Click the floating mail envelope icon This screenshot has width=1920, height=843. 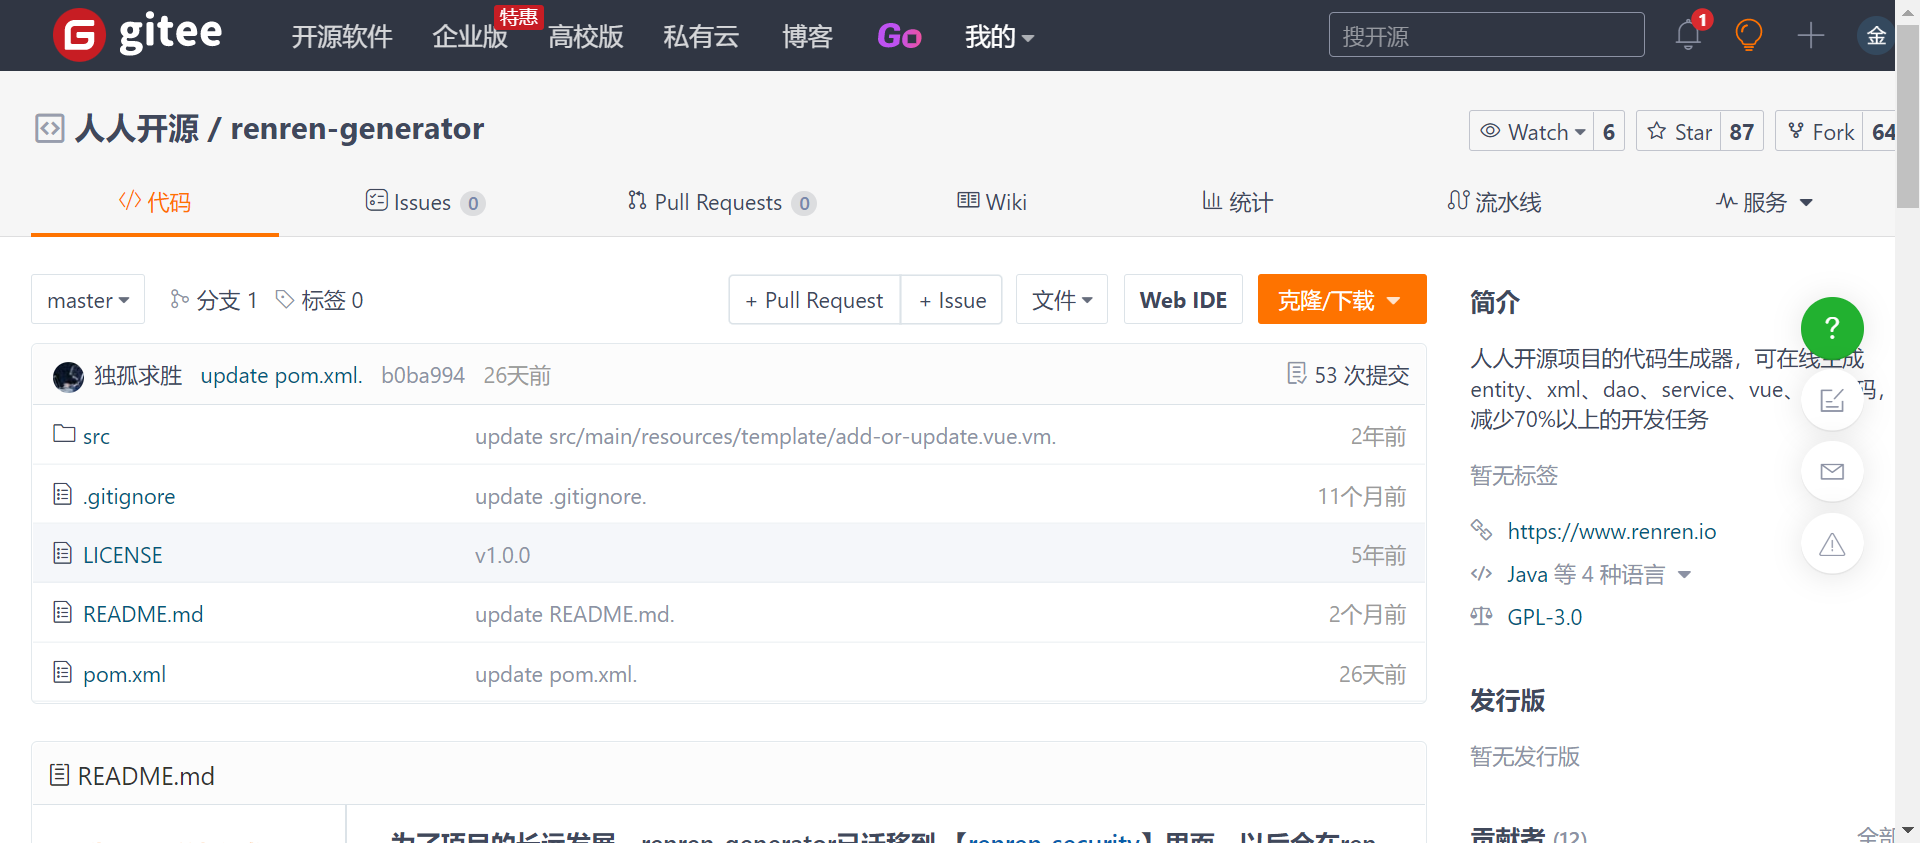pos(1832,471)
